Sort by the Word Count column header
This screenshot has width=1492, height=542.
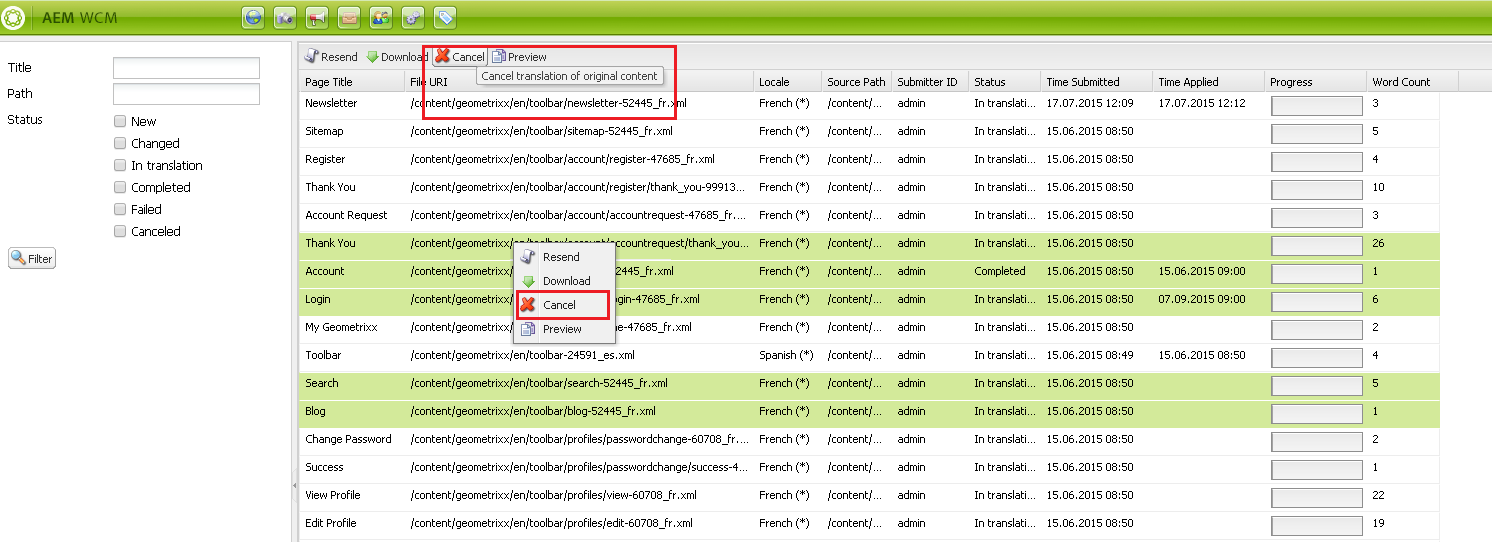[1401, 82]
